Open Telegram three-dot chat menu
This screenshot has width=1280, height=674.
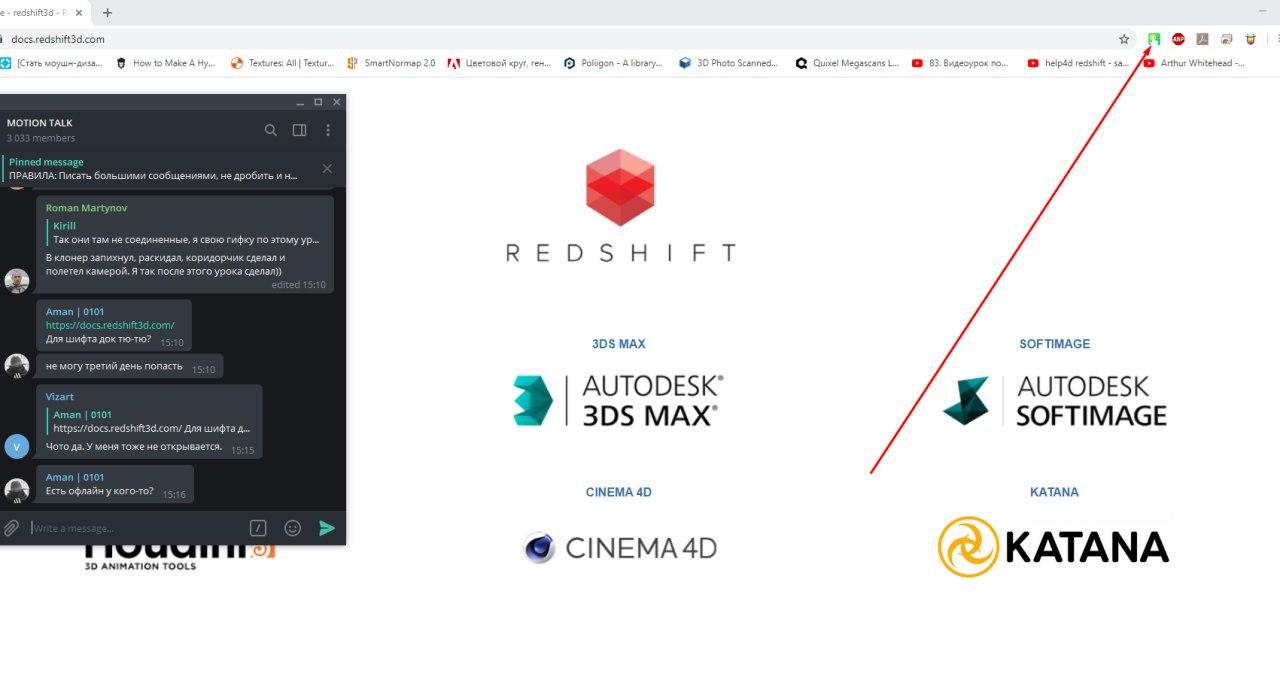point(327,130)
